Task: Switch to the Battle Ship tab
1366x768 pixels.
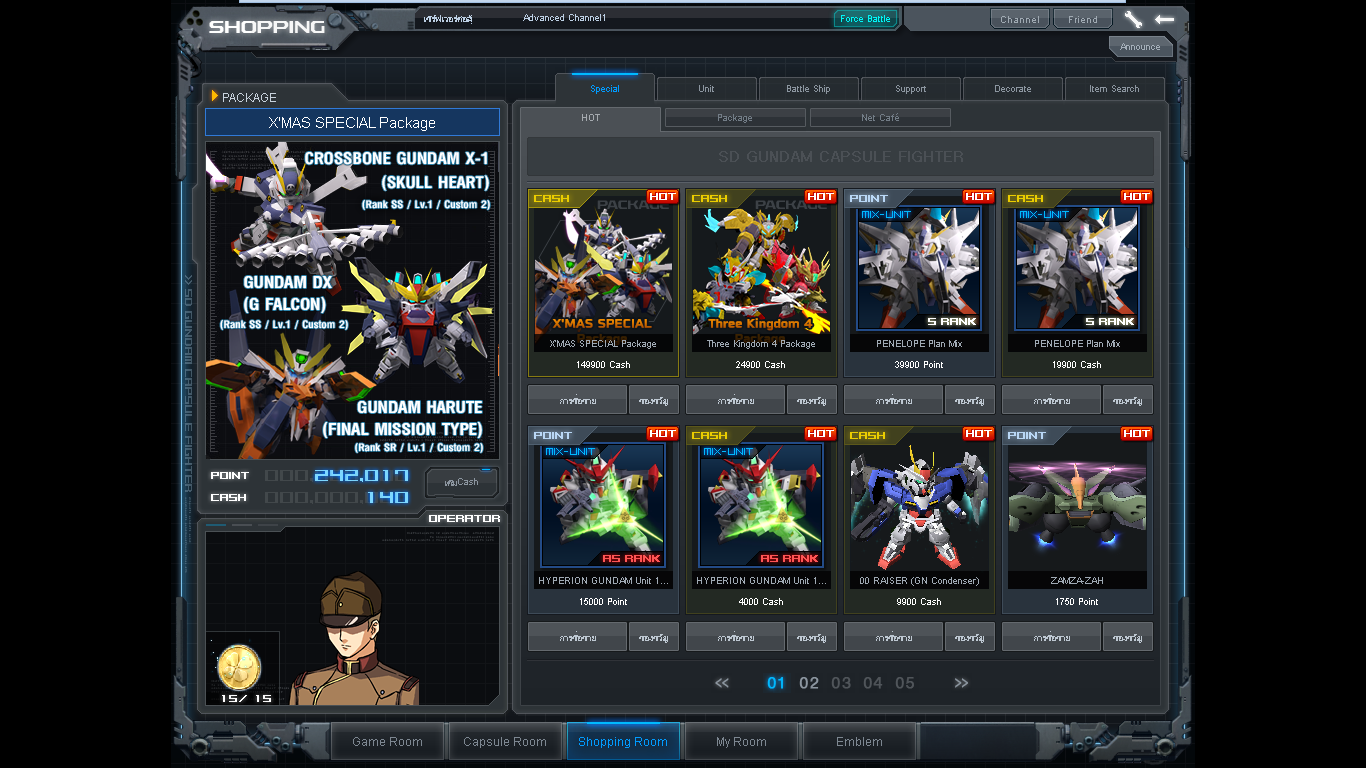Action: [x=808, y=89]
